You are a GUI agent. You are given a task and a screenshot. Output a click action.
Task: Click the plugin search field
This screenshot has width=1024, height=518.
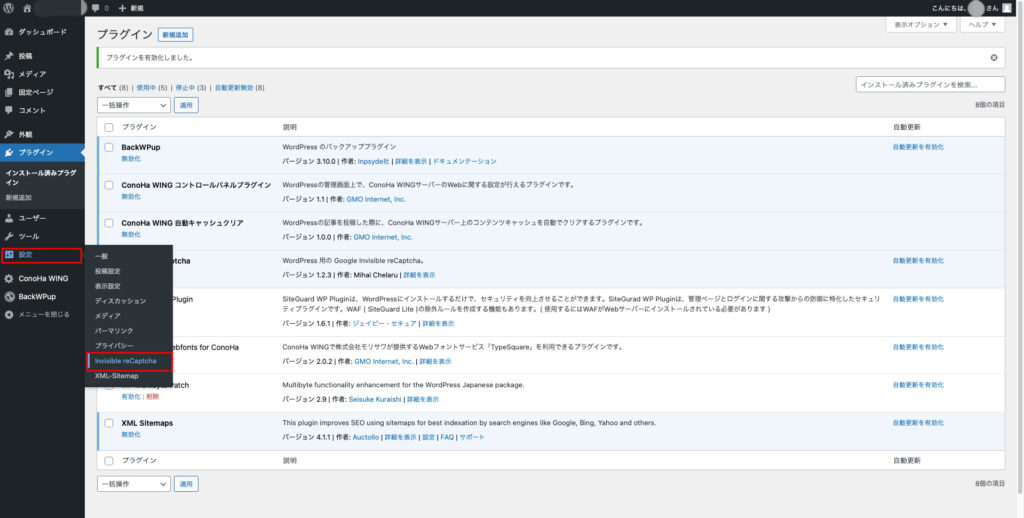coord(930,85)
